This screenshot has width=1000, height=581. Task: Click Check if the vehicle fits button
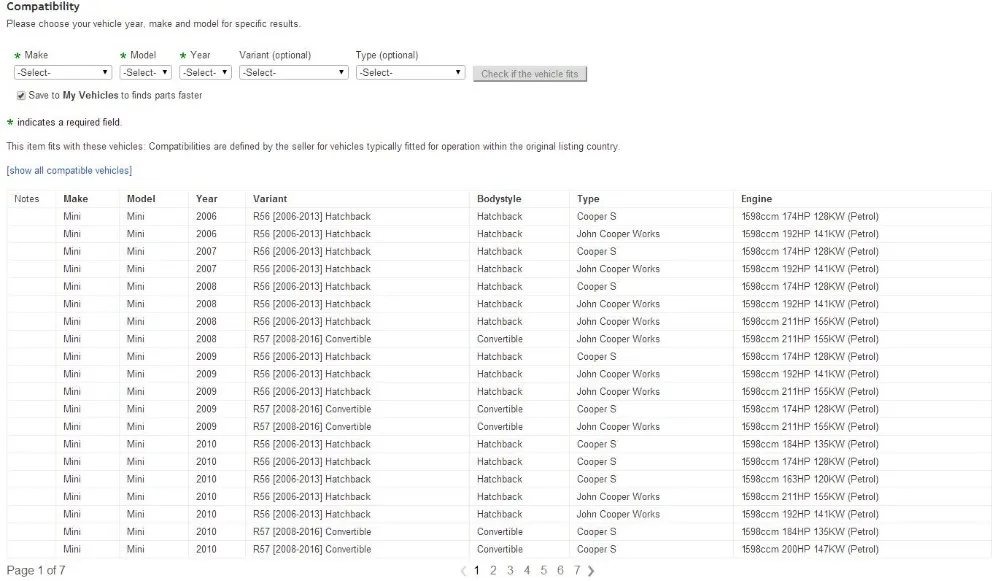point(529,74)
